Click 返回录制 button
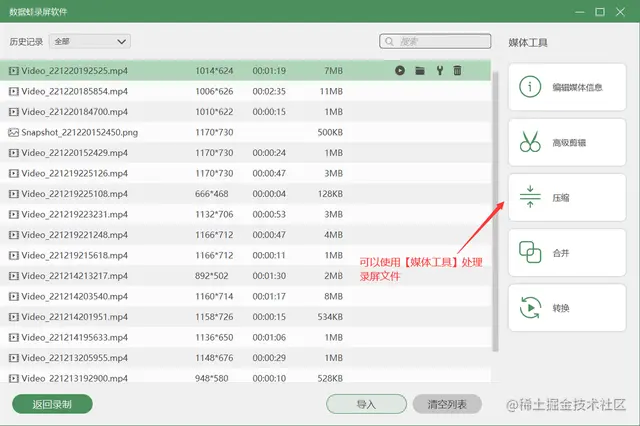Image resolution: width=640 pixels, height=426 pixels. [x=52, y=404]
